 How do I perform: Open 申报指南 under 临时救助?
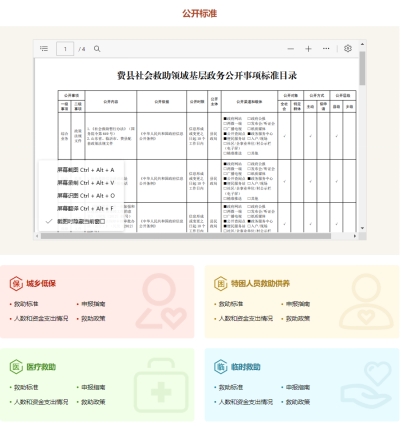[298, 387]
